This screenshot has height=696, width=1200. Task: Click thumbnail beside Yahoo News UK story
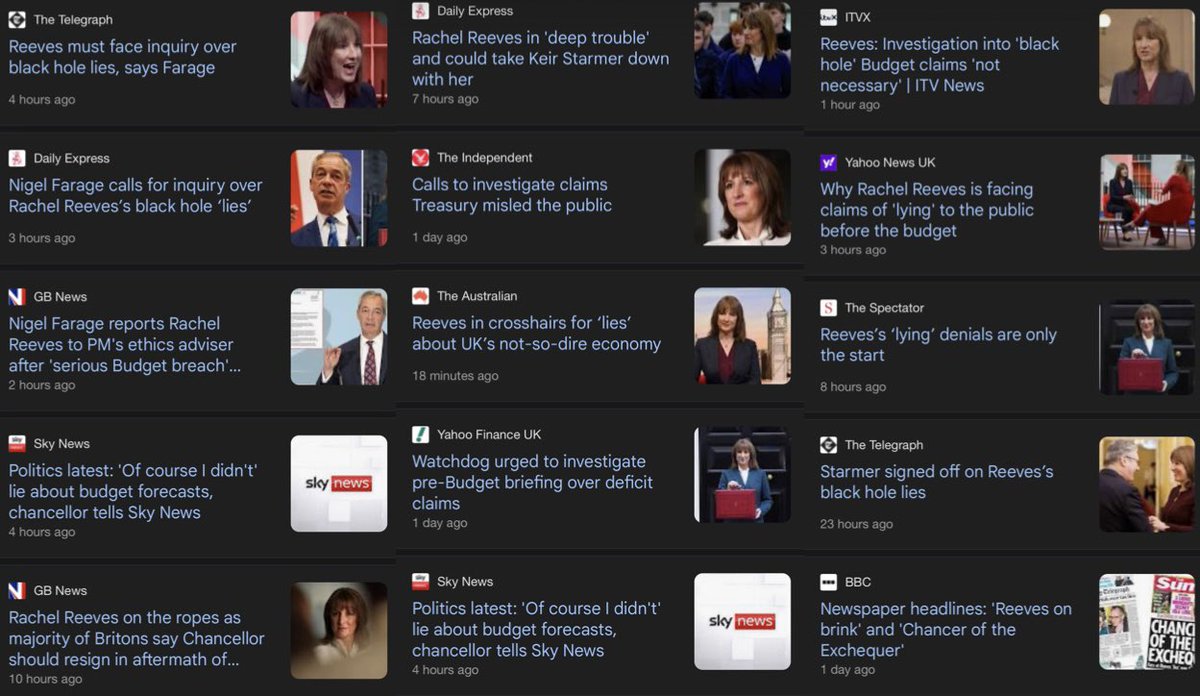tap(1147, 202)
